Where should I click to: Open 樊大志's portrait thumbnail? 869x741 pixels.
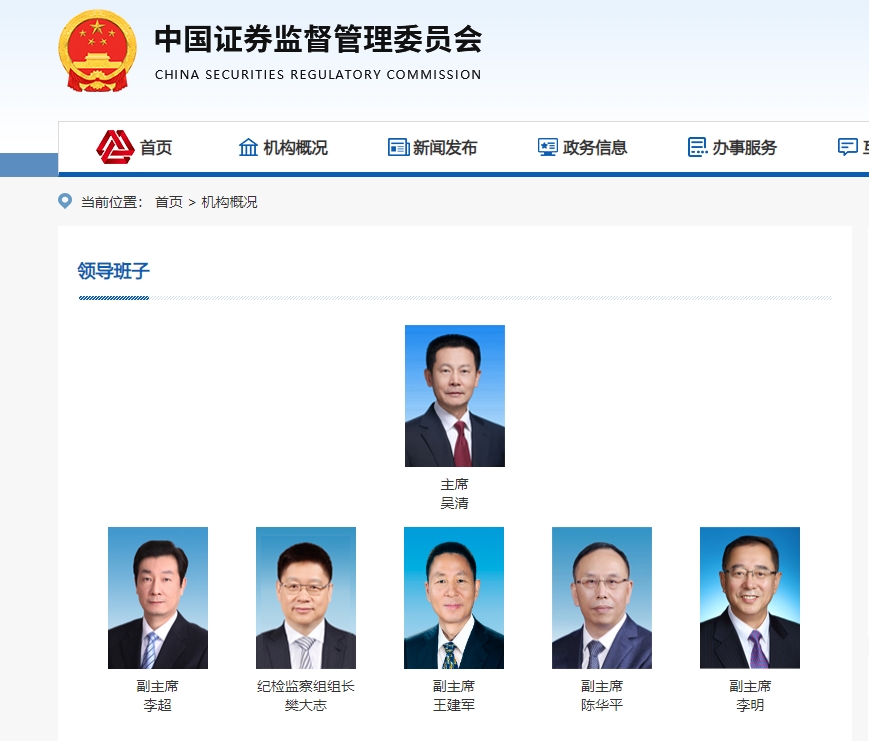click(x=306, y=598)
